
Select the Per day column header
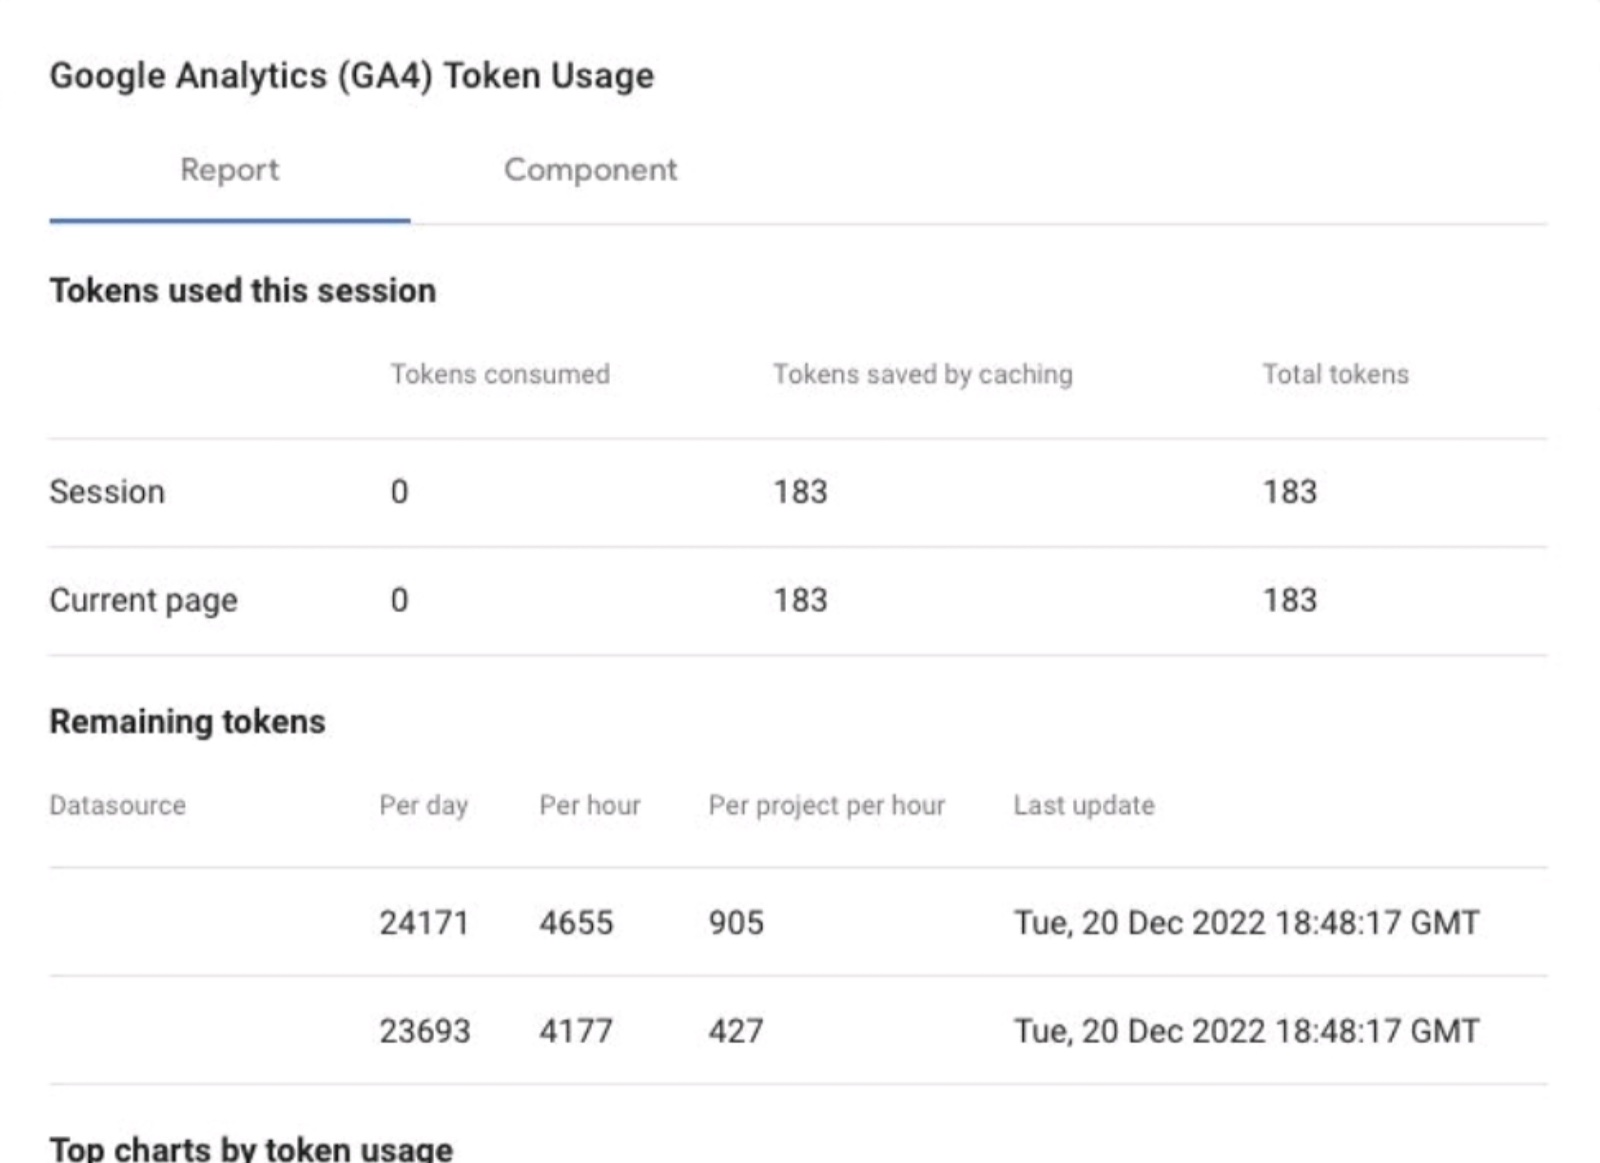pos(423,805)
